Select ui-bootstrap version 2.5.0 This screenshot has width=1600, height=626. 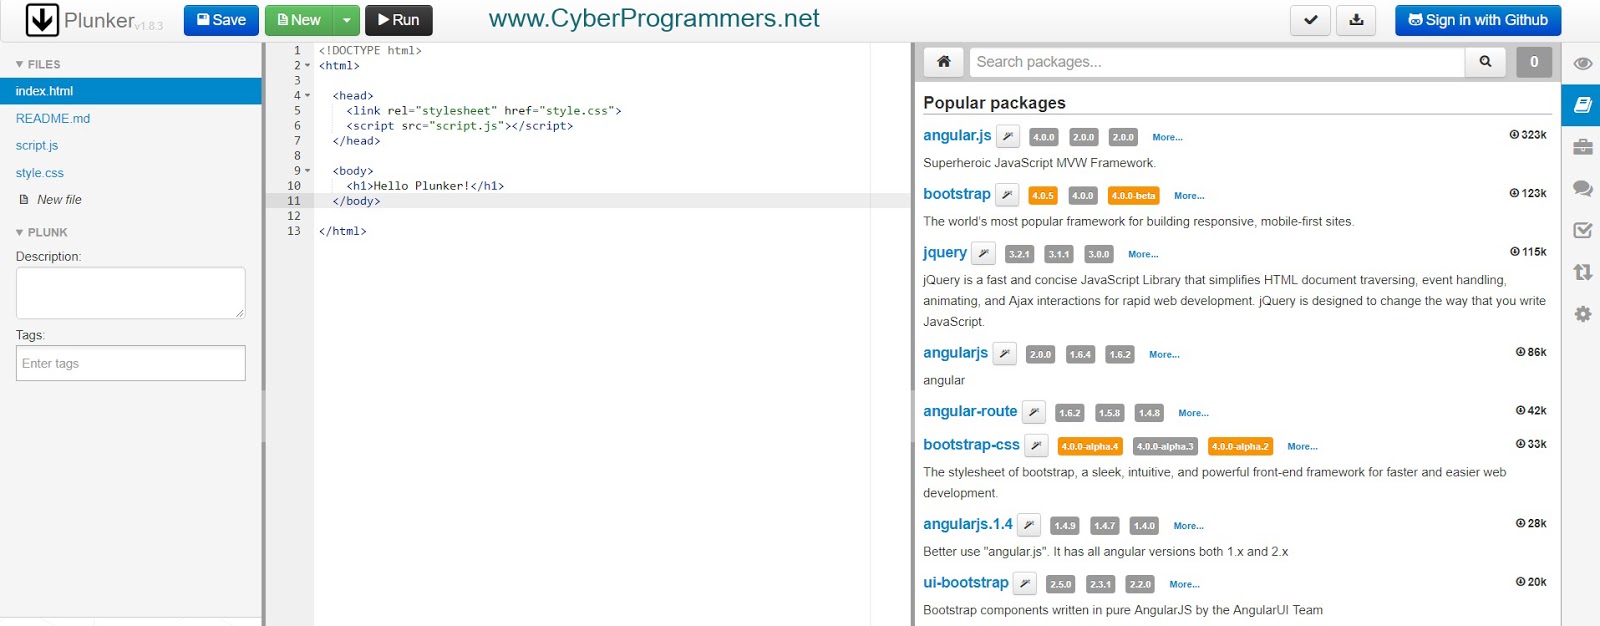1061,584
